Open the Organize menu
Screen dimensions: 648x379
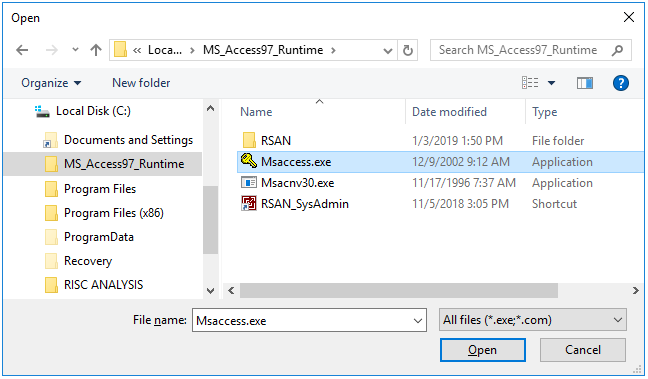click(x=51, y=83)
